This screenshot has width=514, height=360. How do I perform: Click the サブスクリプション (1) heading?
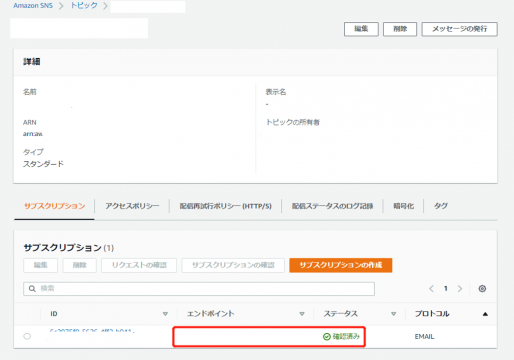pyautogui.click(x=69, y=248)
